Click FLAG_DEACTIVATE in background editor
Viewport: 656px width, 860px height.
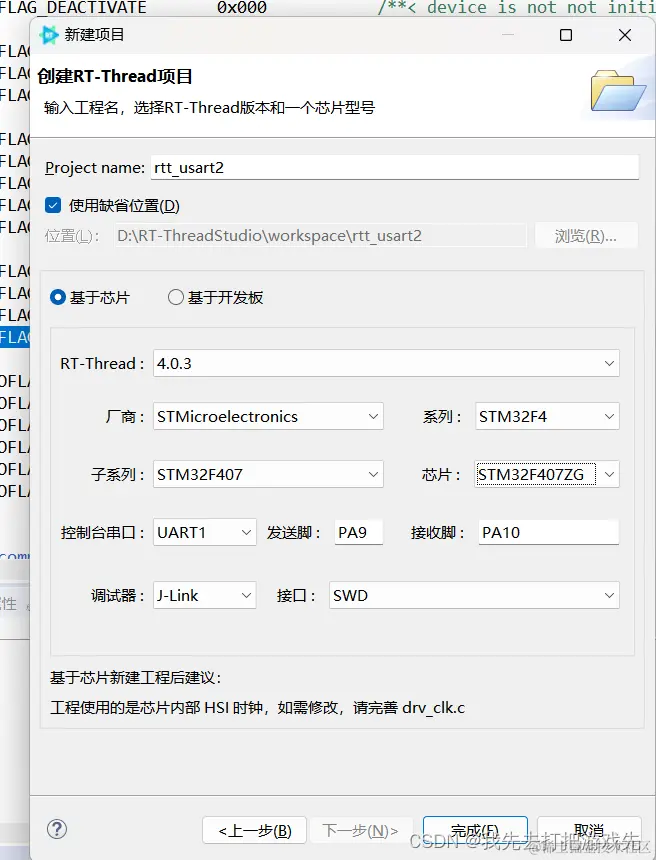pos(73,8)
